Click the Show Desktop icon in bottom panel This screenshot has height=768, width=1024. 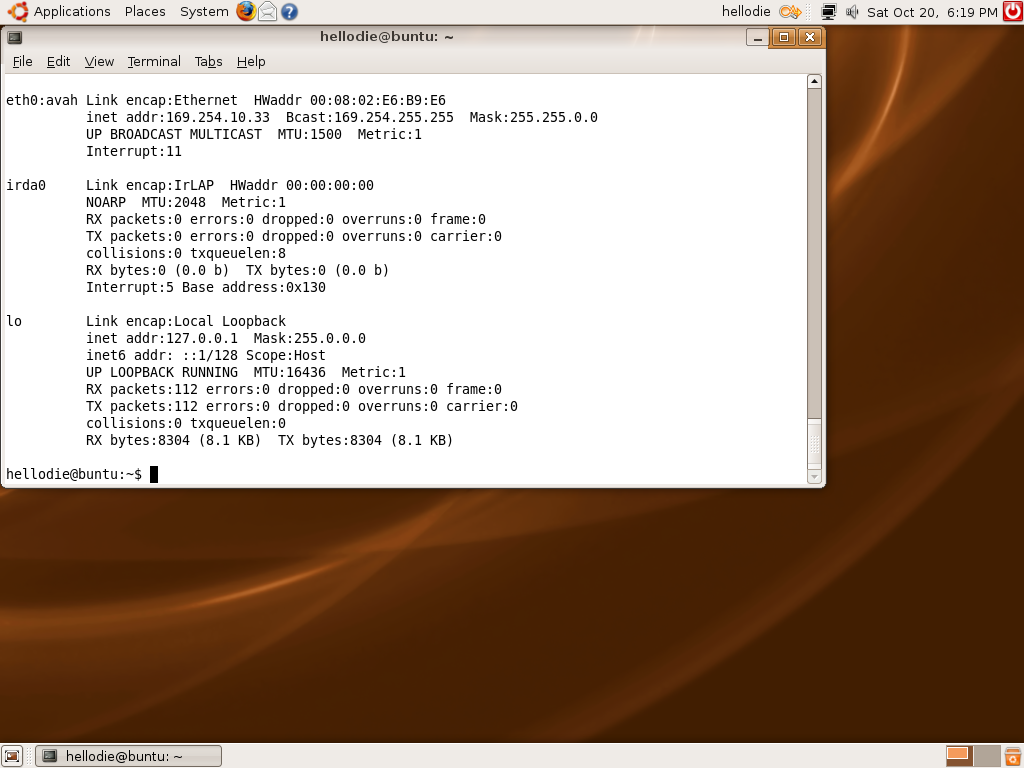click(x=12, y=756)
